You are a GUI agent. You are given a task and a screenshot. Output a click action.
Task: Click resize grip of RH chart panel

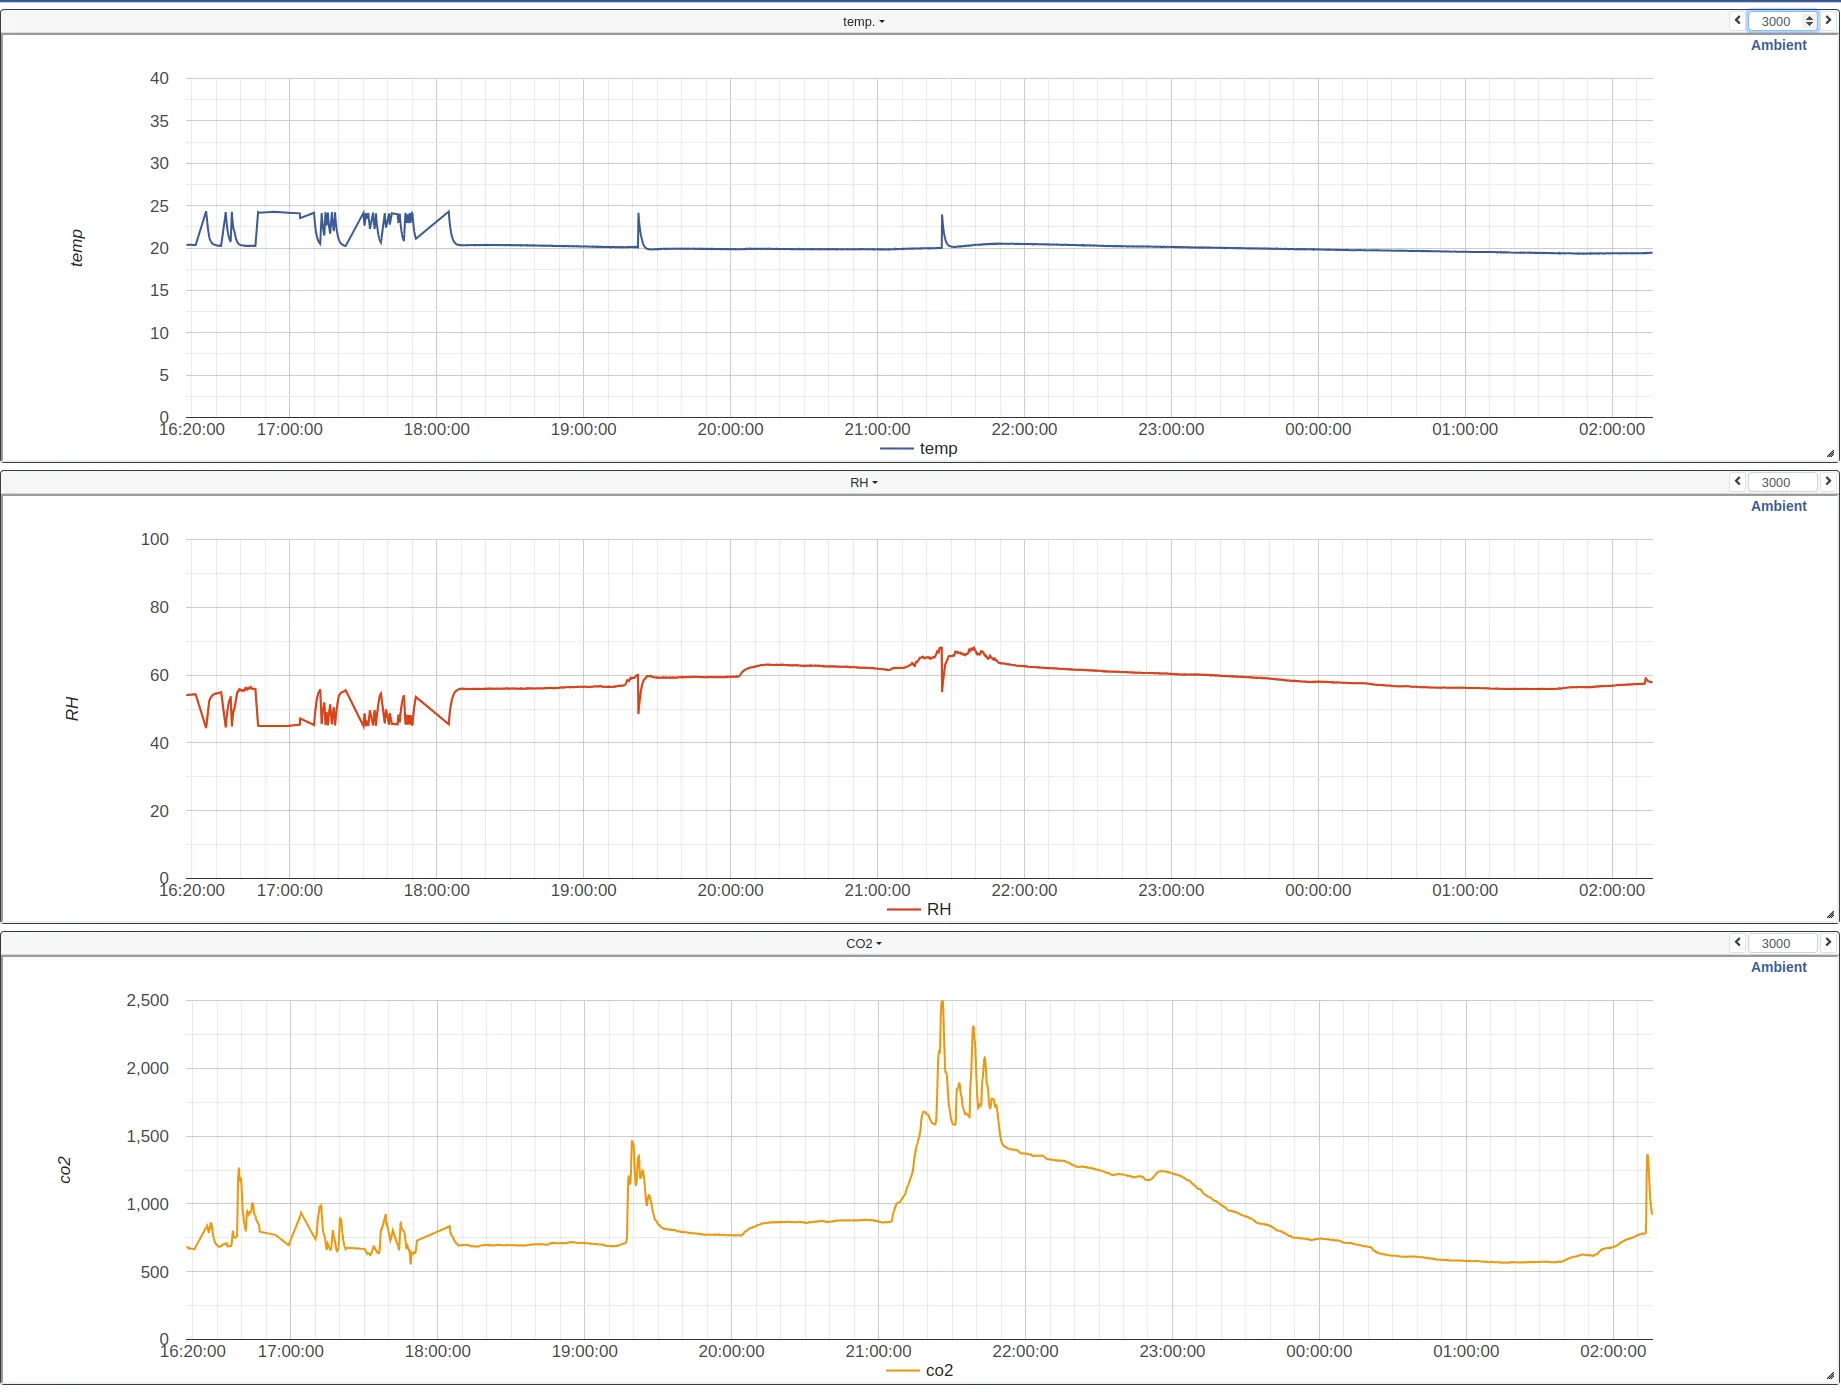pos(1830,914)
